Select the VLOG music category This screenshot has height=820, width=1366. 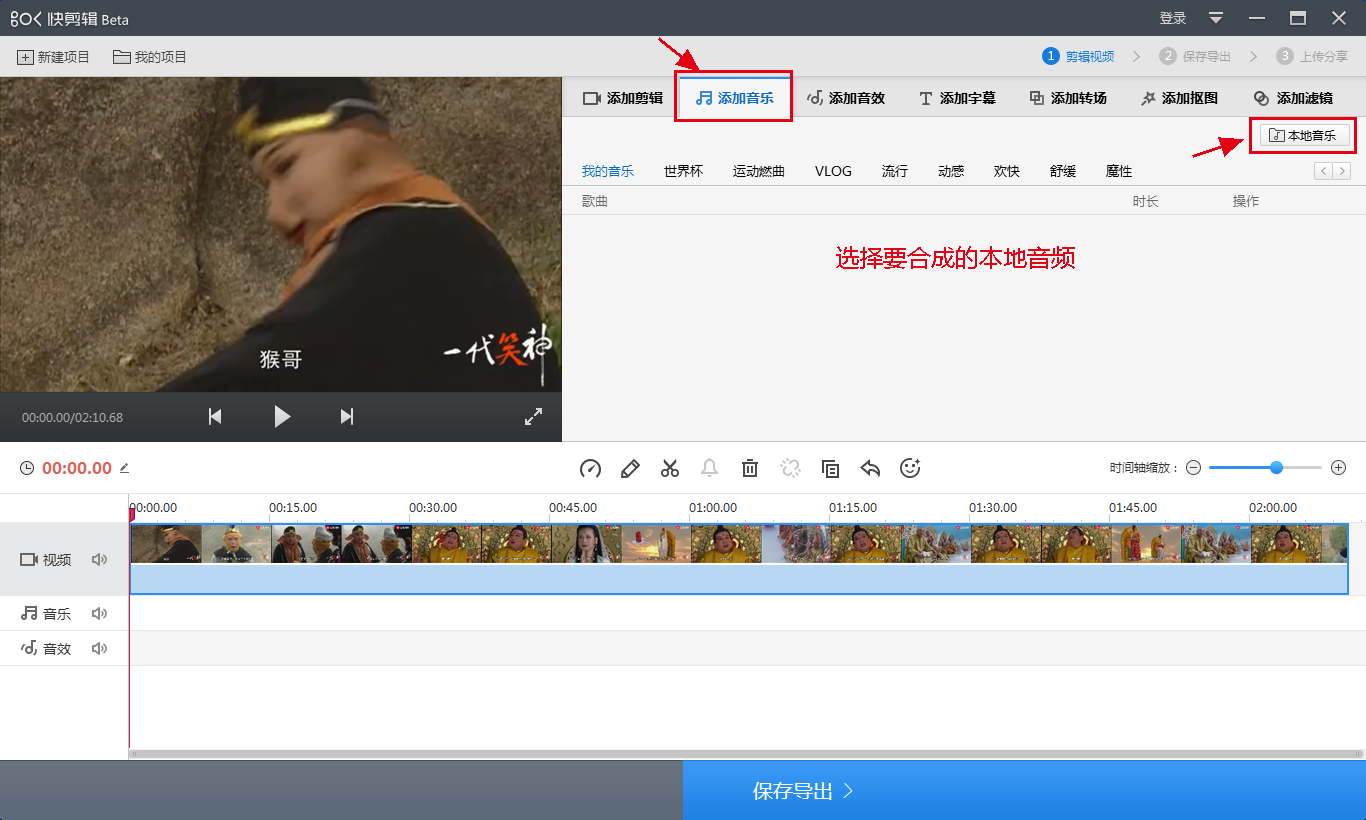point(833,171)
